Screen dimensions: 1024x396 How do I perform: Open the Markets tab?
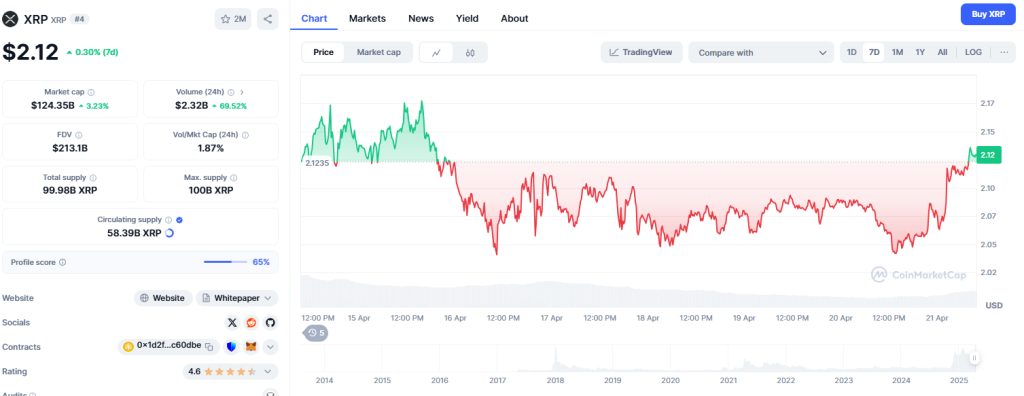pos(367,18)
